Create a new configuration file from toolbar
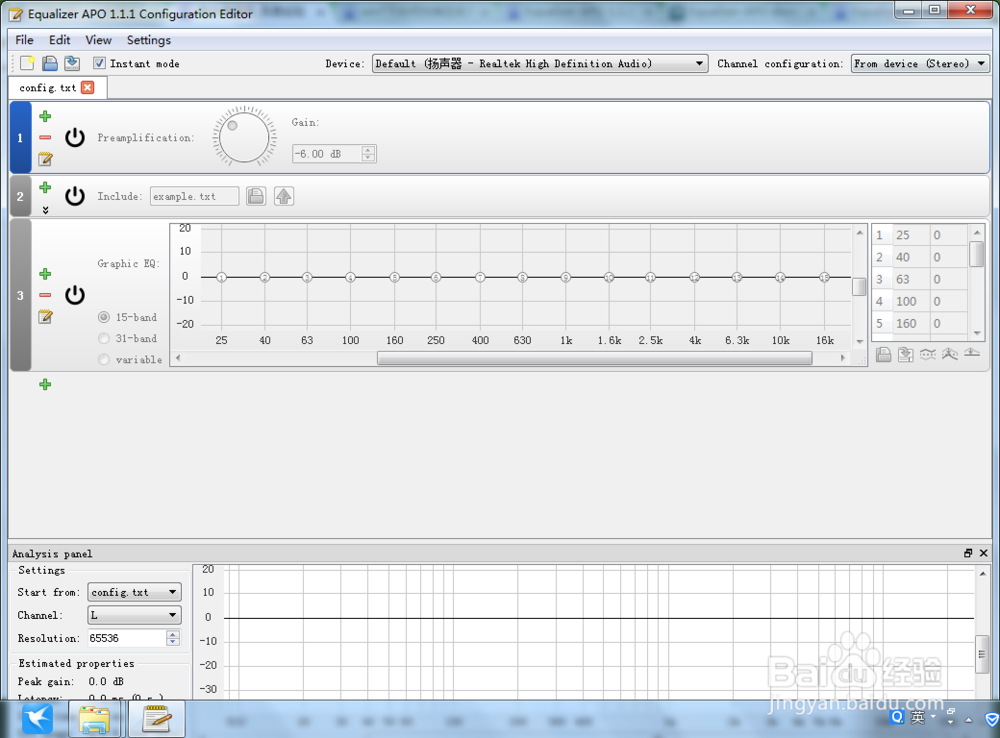This screenshot has height=738, width=1000. click(27, 63)
